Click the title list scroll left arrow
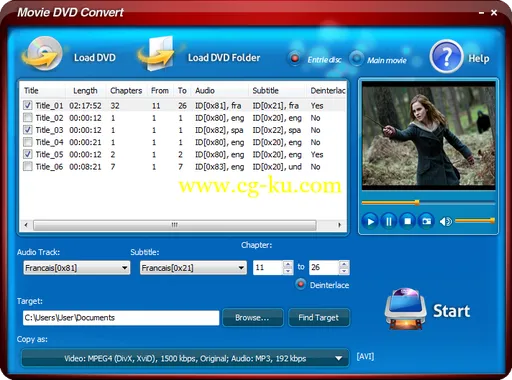Viewport: 512px width, 380px height. pyautogui.click(x=26, y=225)
